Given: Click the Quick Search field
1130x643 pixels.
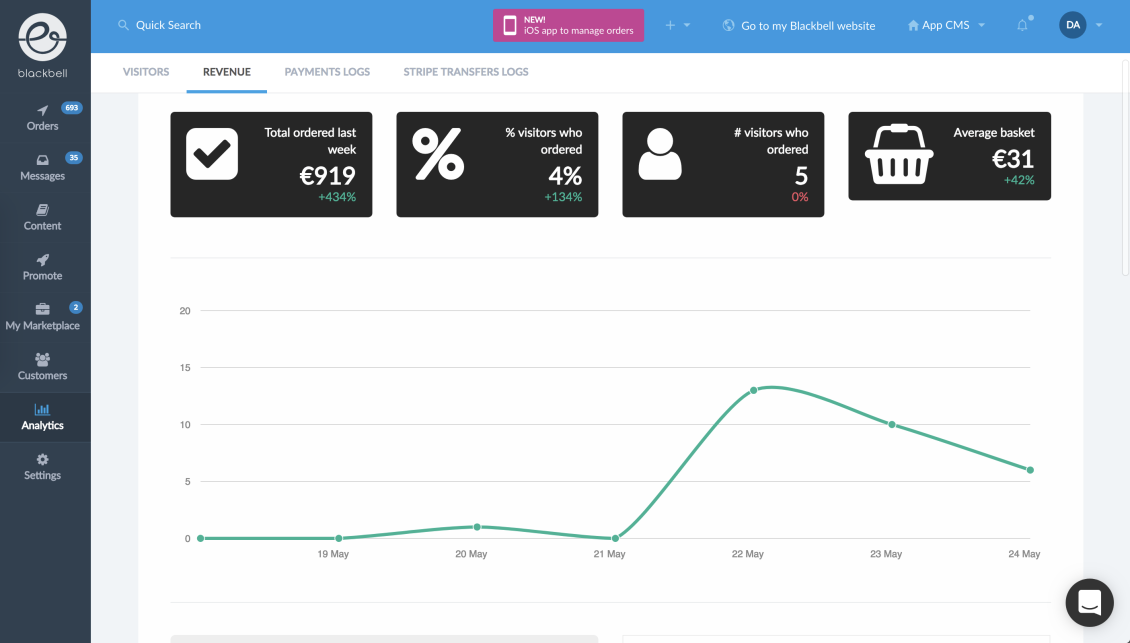Looking at the screenshot, I should [168, 25].
